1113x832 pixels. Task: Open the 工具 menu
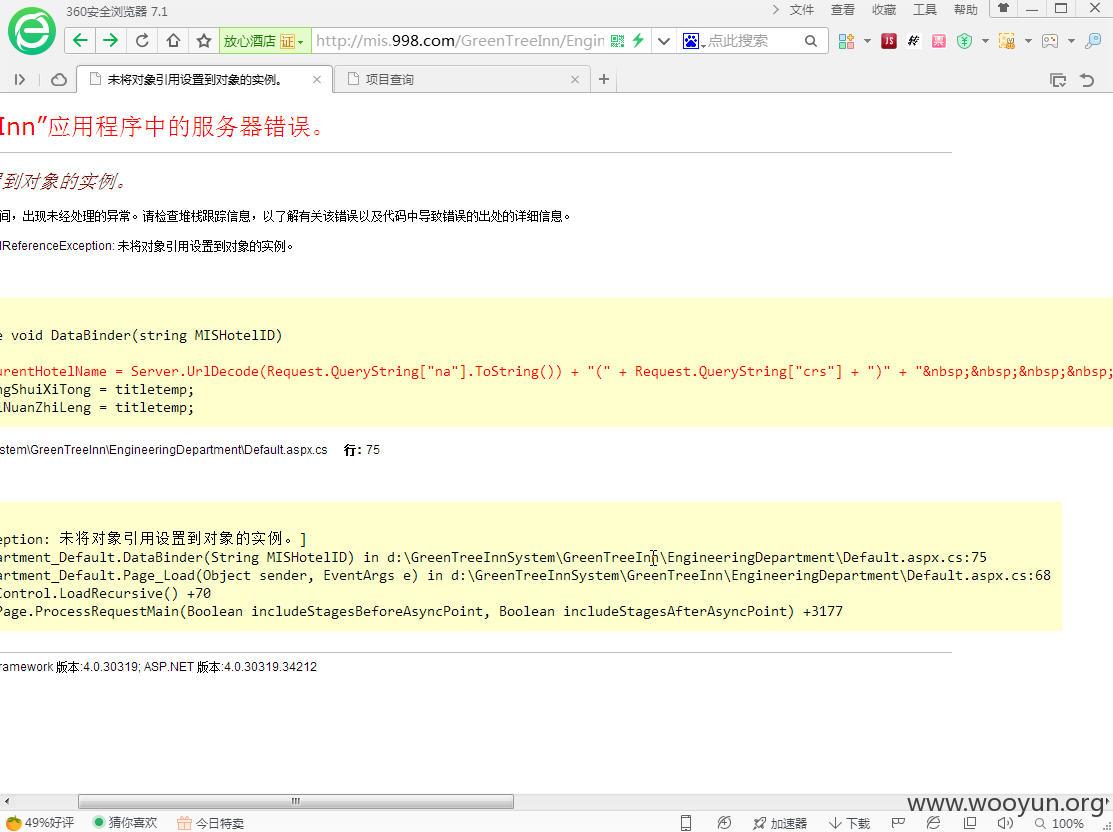pos(925,10)
